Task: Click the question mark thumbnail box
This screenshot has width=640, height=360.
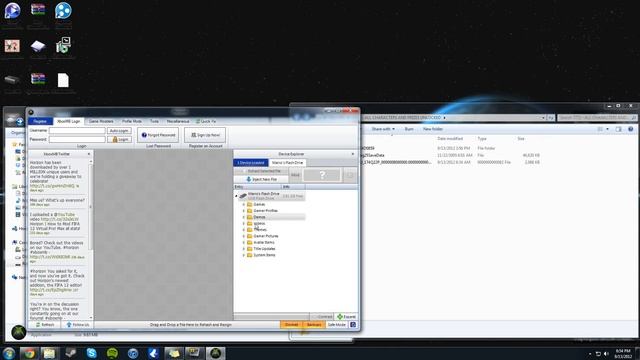Action: [x=322, y=175]
